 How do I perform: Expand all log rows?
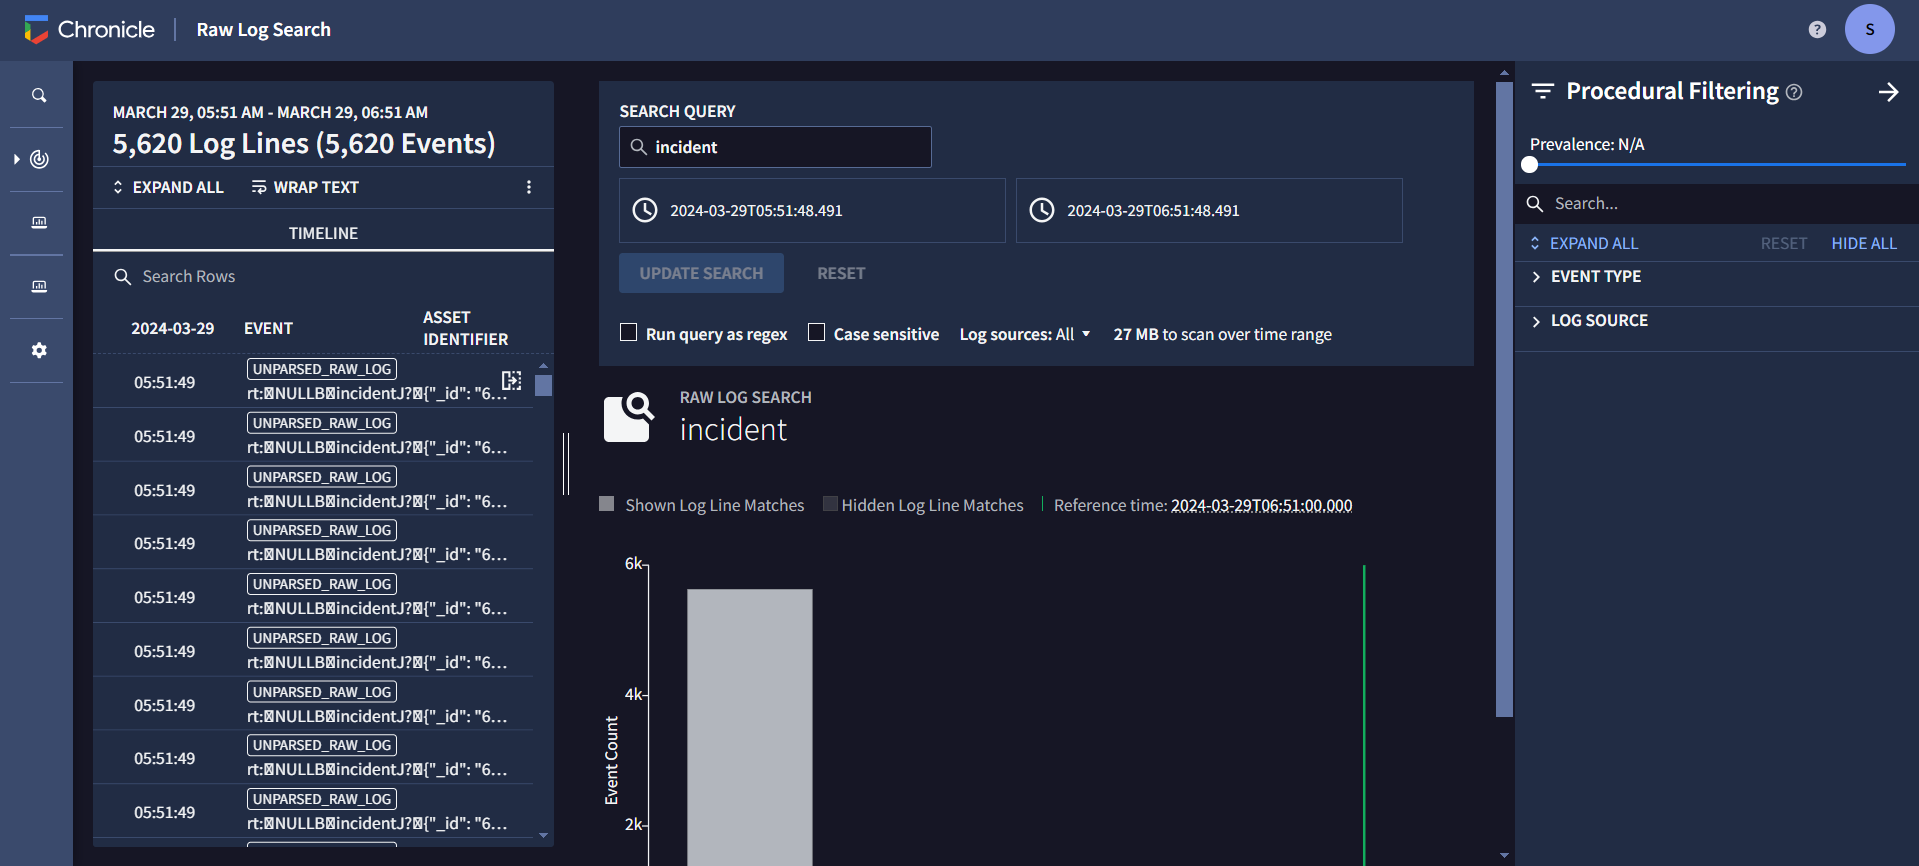coord(168,187)
